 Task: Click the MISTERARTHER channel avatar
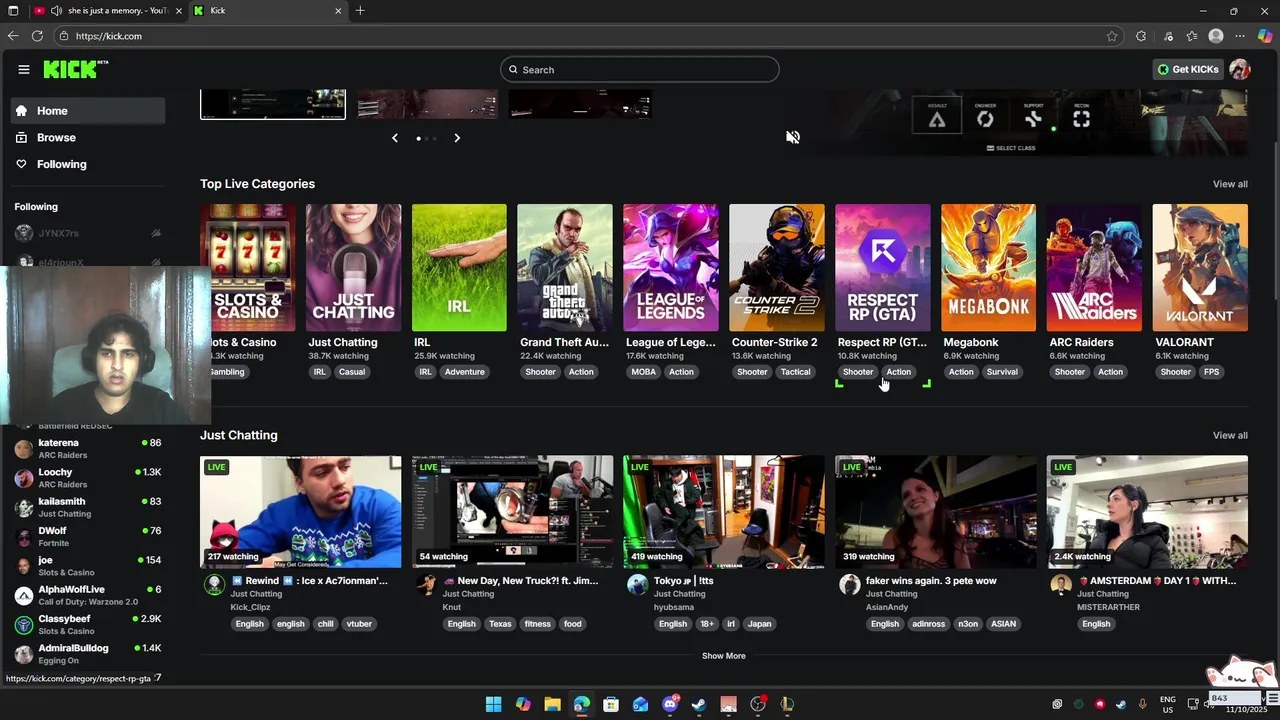click(x=1061, y=585)
